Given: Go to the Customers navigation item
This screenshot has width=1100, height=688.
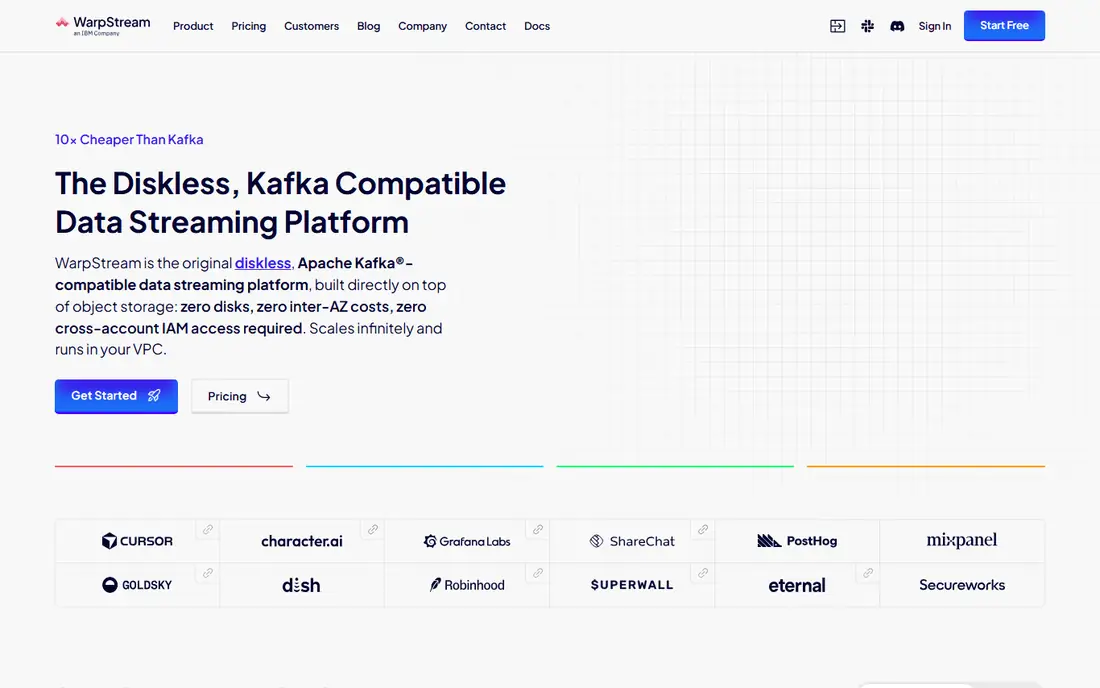Looking at the screenshot, I should [311, 26].
